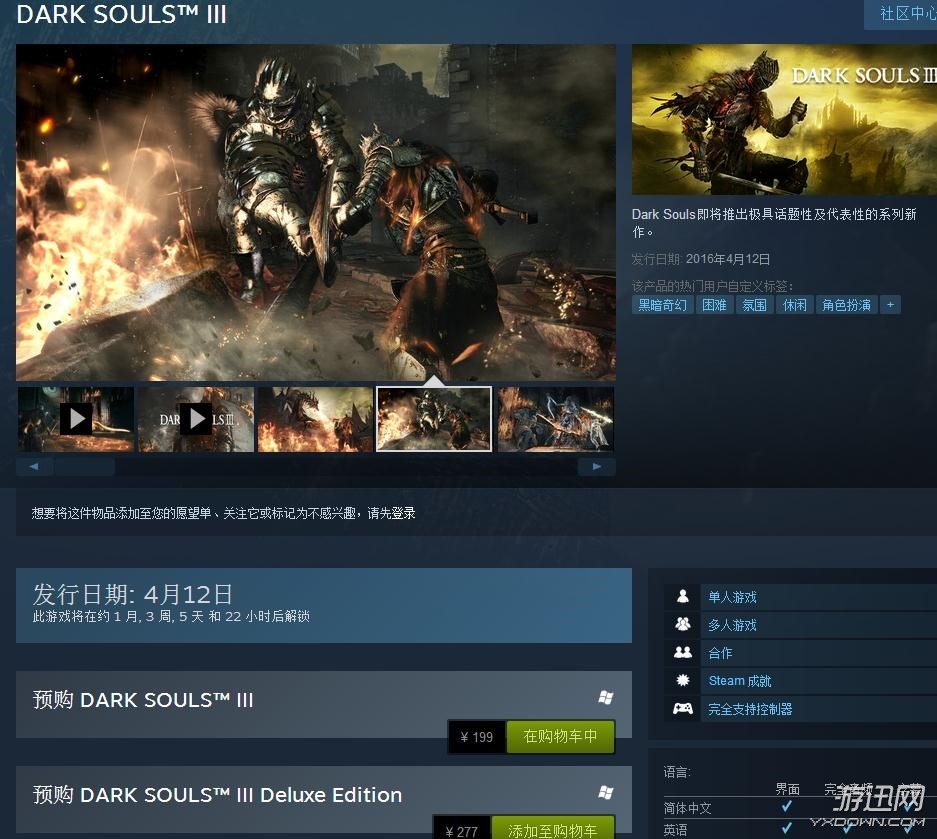Click the co-op players icon
The width and height of the screenshot is (937, 839).
pos(683,653)
